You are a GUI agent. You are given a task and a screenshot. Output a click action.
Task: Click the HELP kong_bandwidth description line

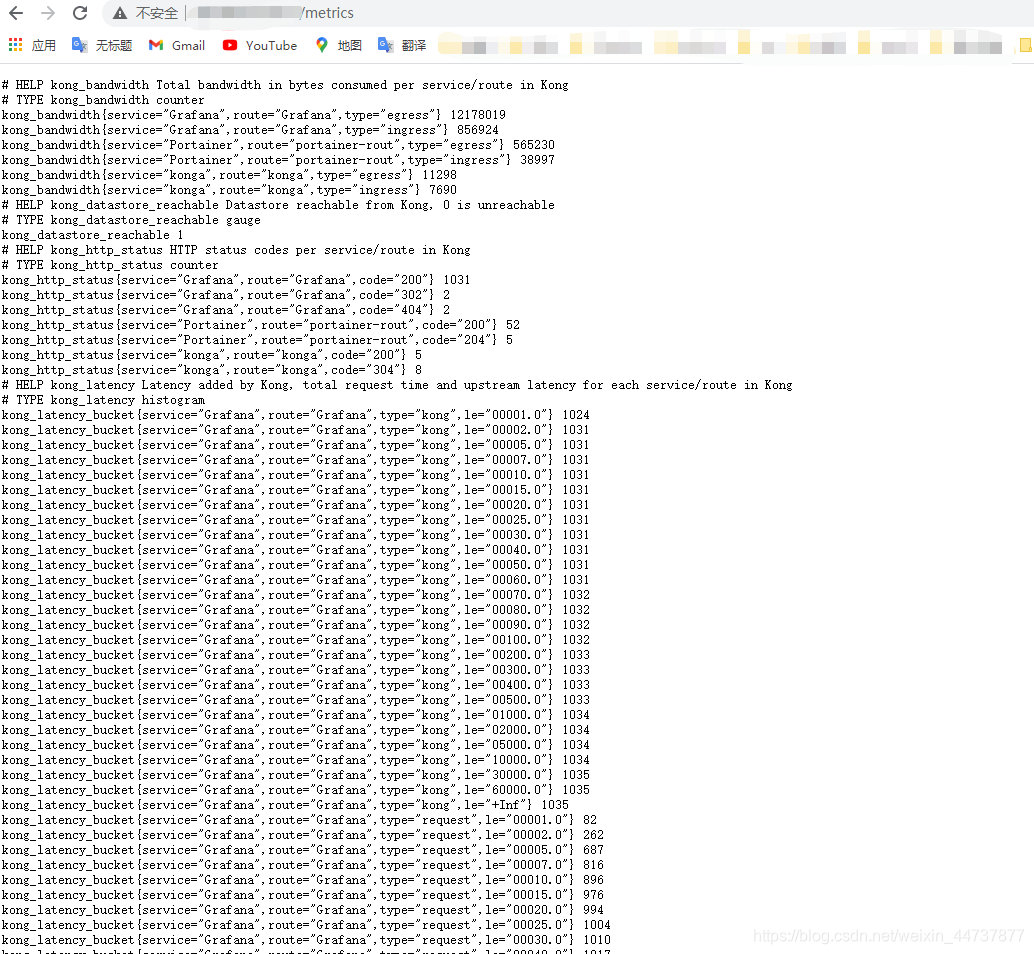click(285, 85)
